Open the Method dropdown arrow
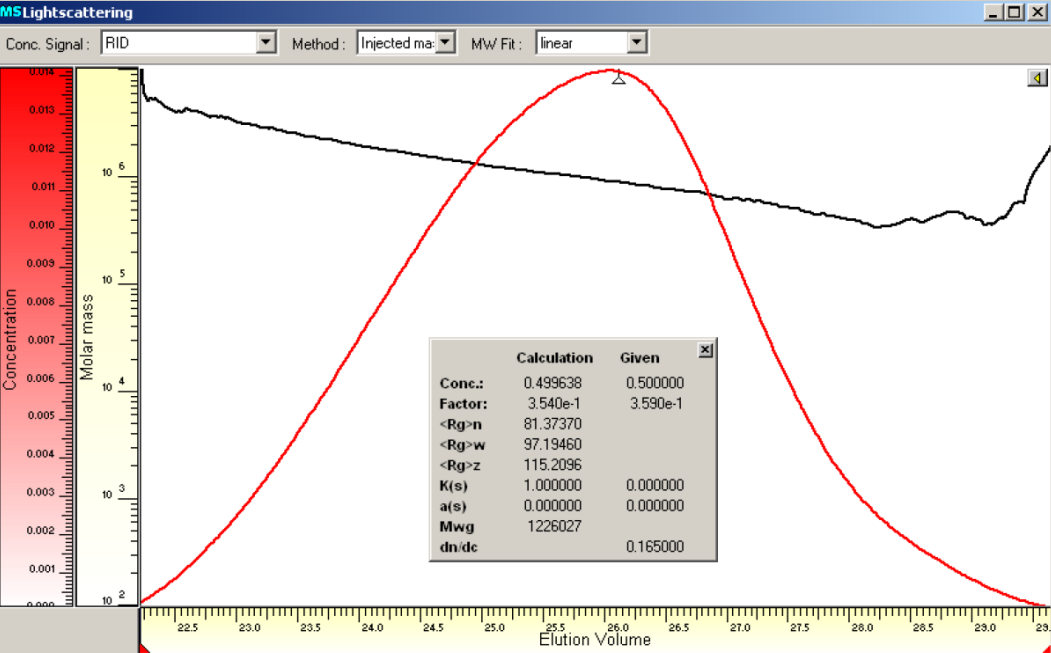Image resolution: width=1051 pixels, height=653 pixels. point(446,43)
